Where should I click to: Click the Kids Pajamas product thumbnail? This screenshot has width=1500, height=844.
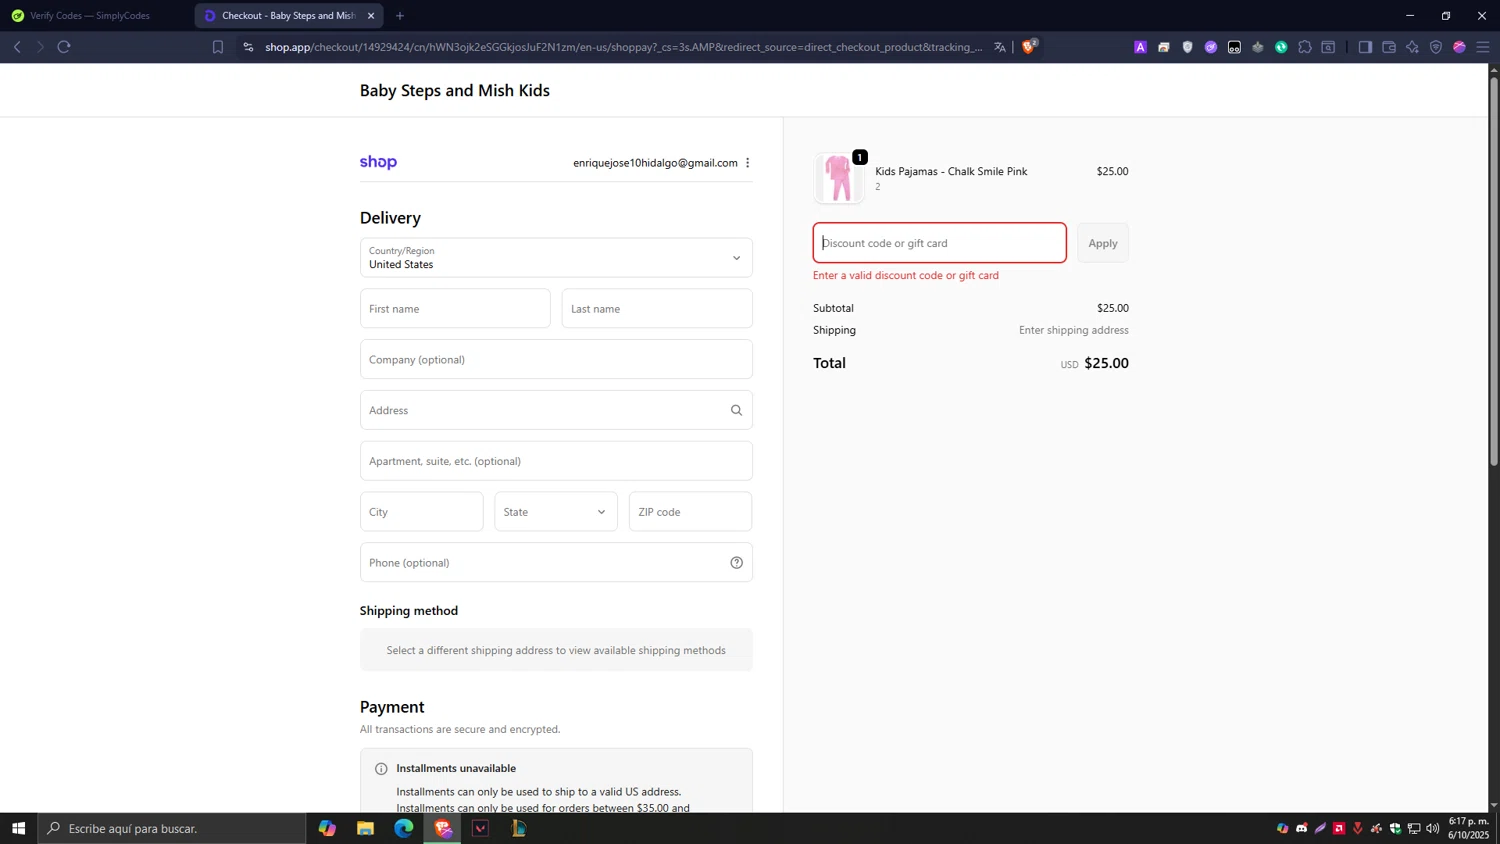point(839,178)
